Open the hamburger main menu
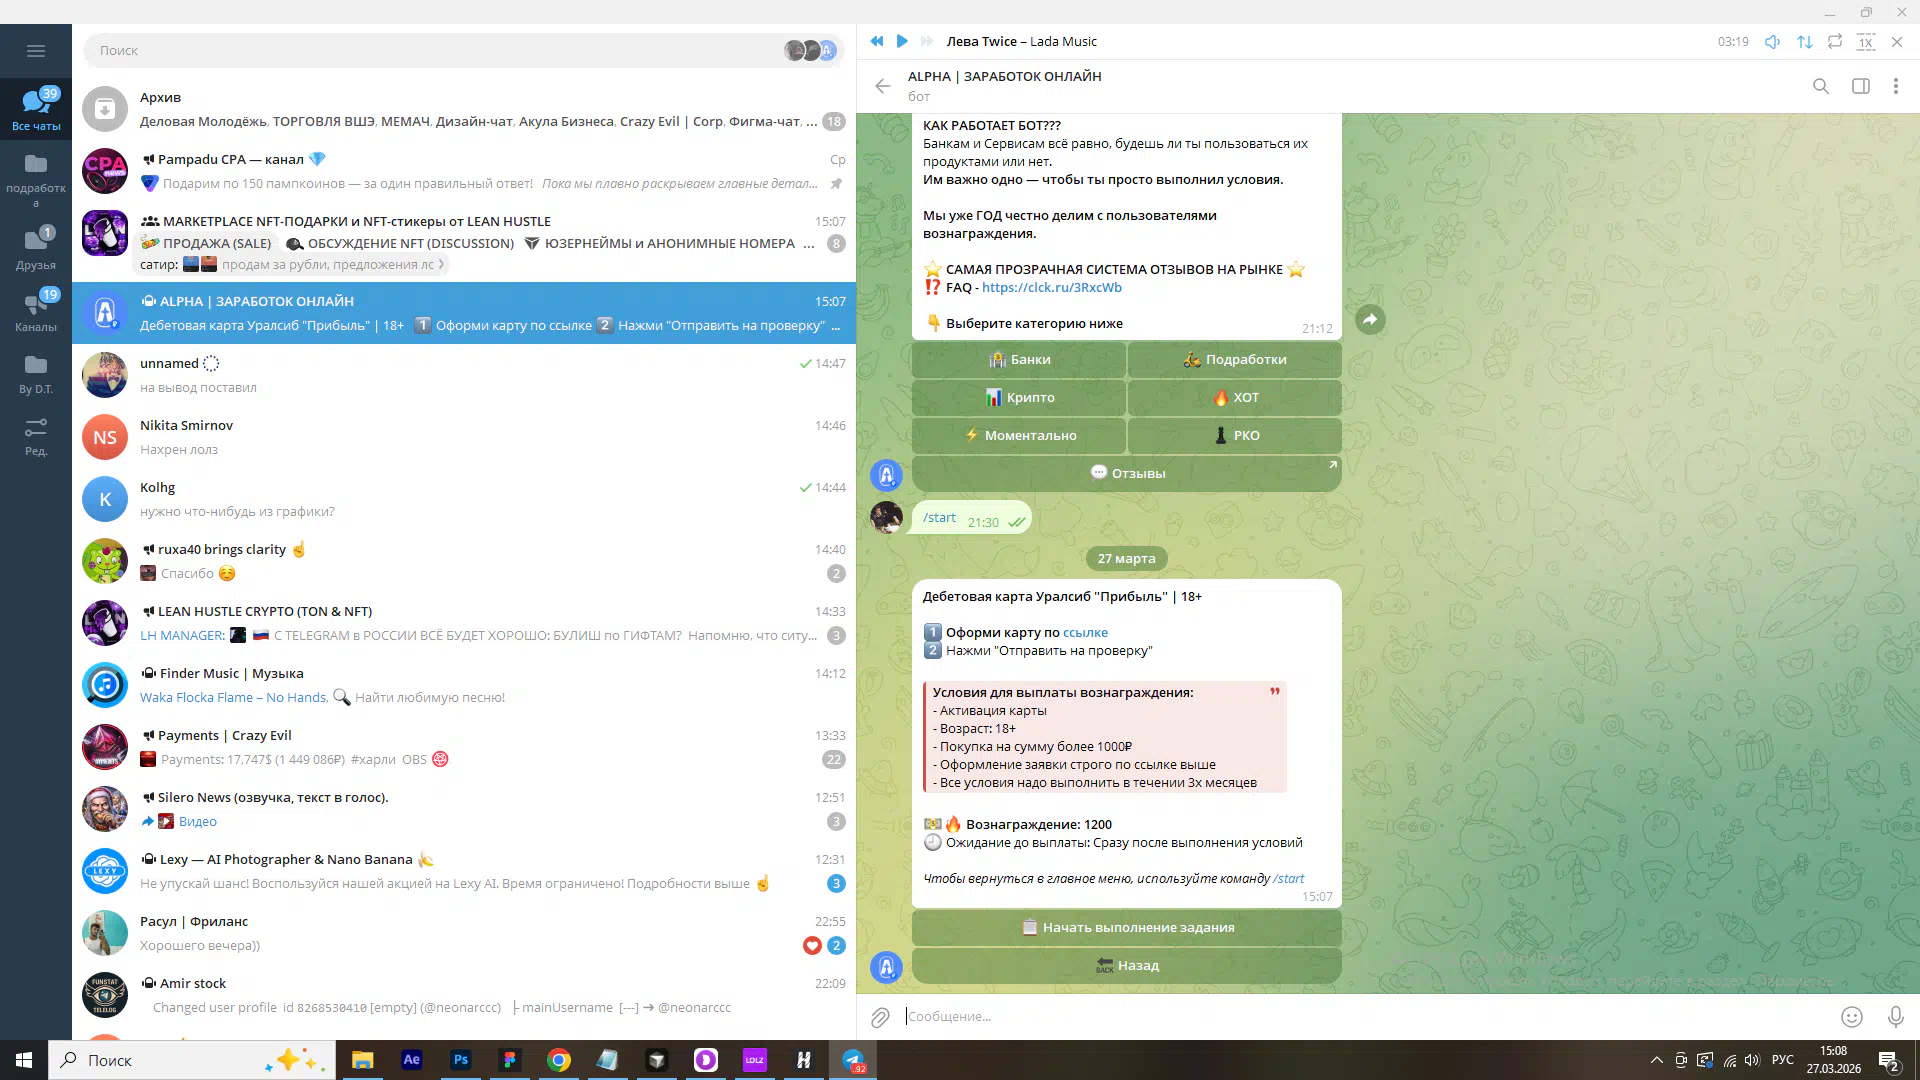The image size is (1920, 1080). 36,51
